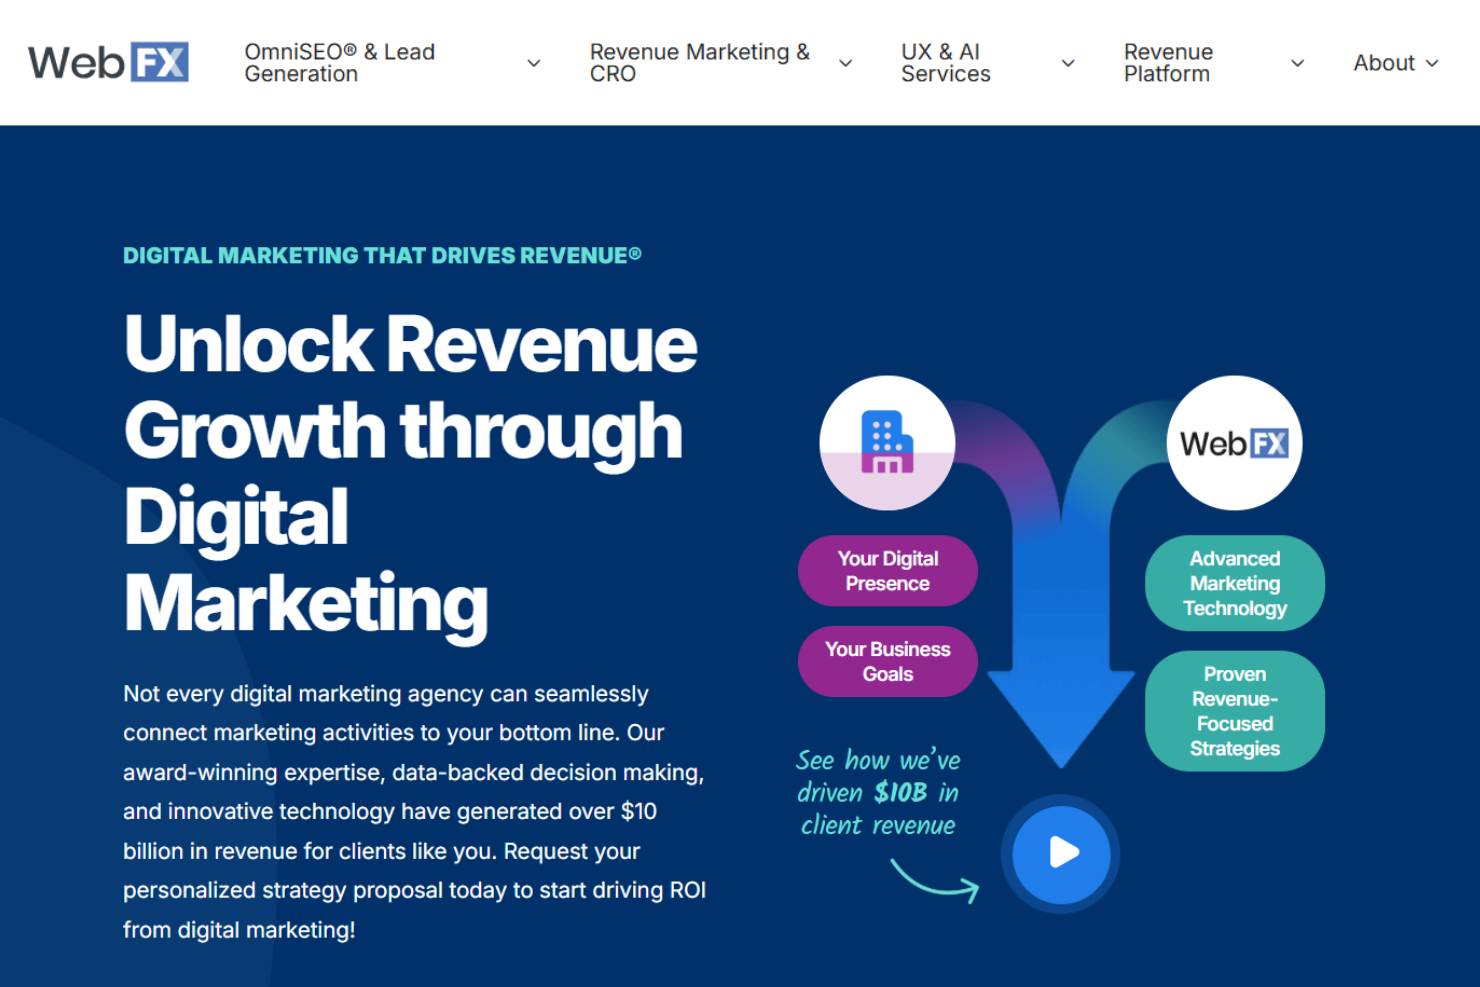Open Revenue Marketing & CRO menu

(700, 63)
